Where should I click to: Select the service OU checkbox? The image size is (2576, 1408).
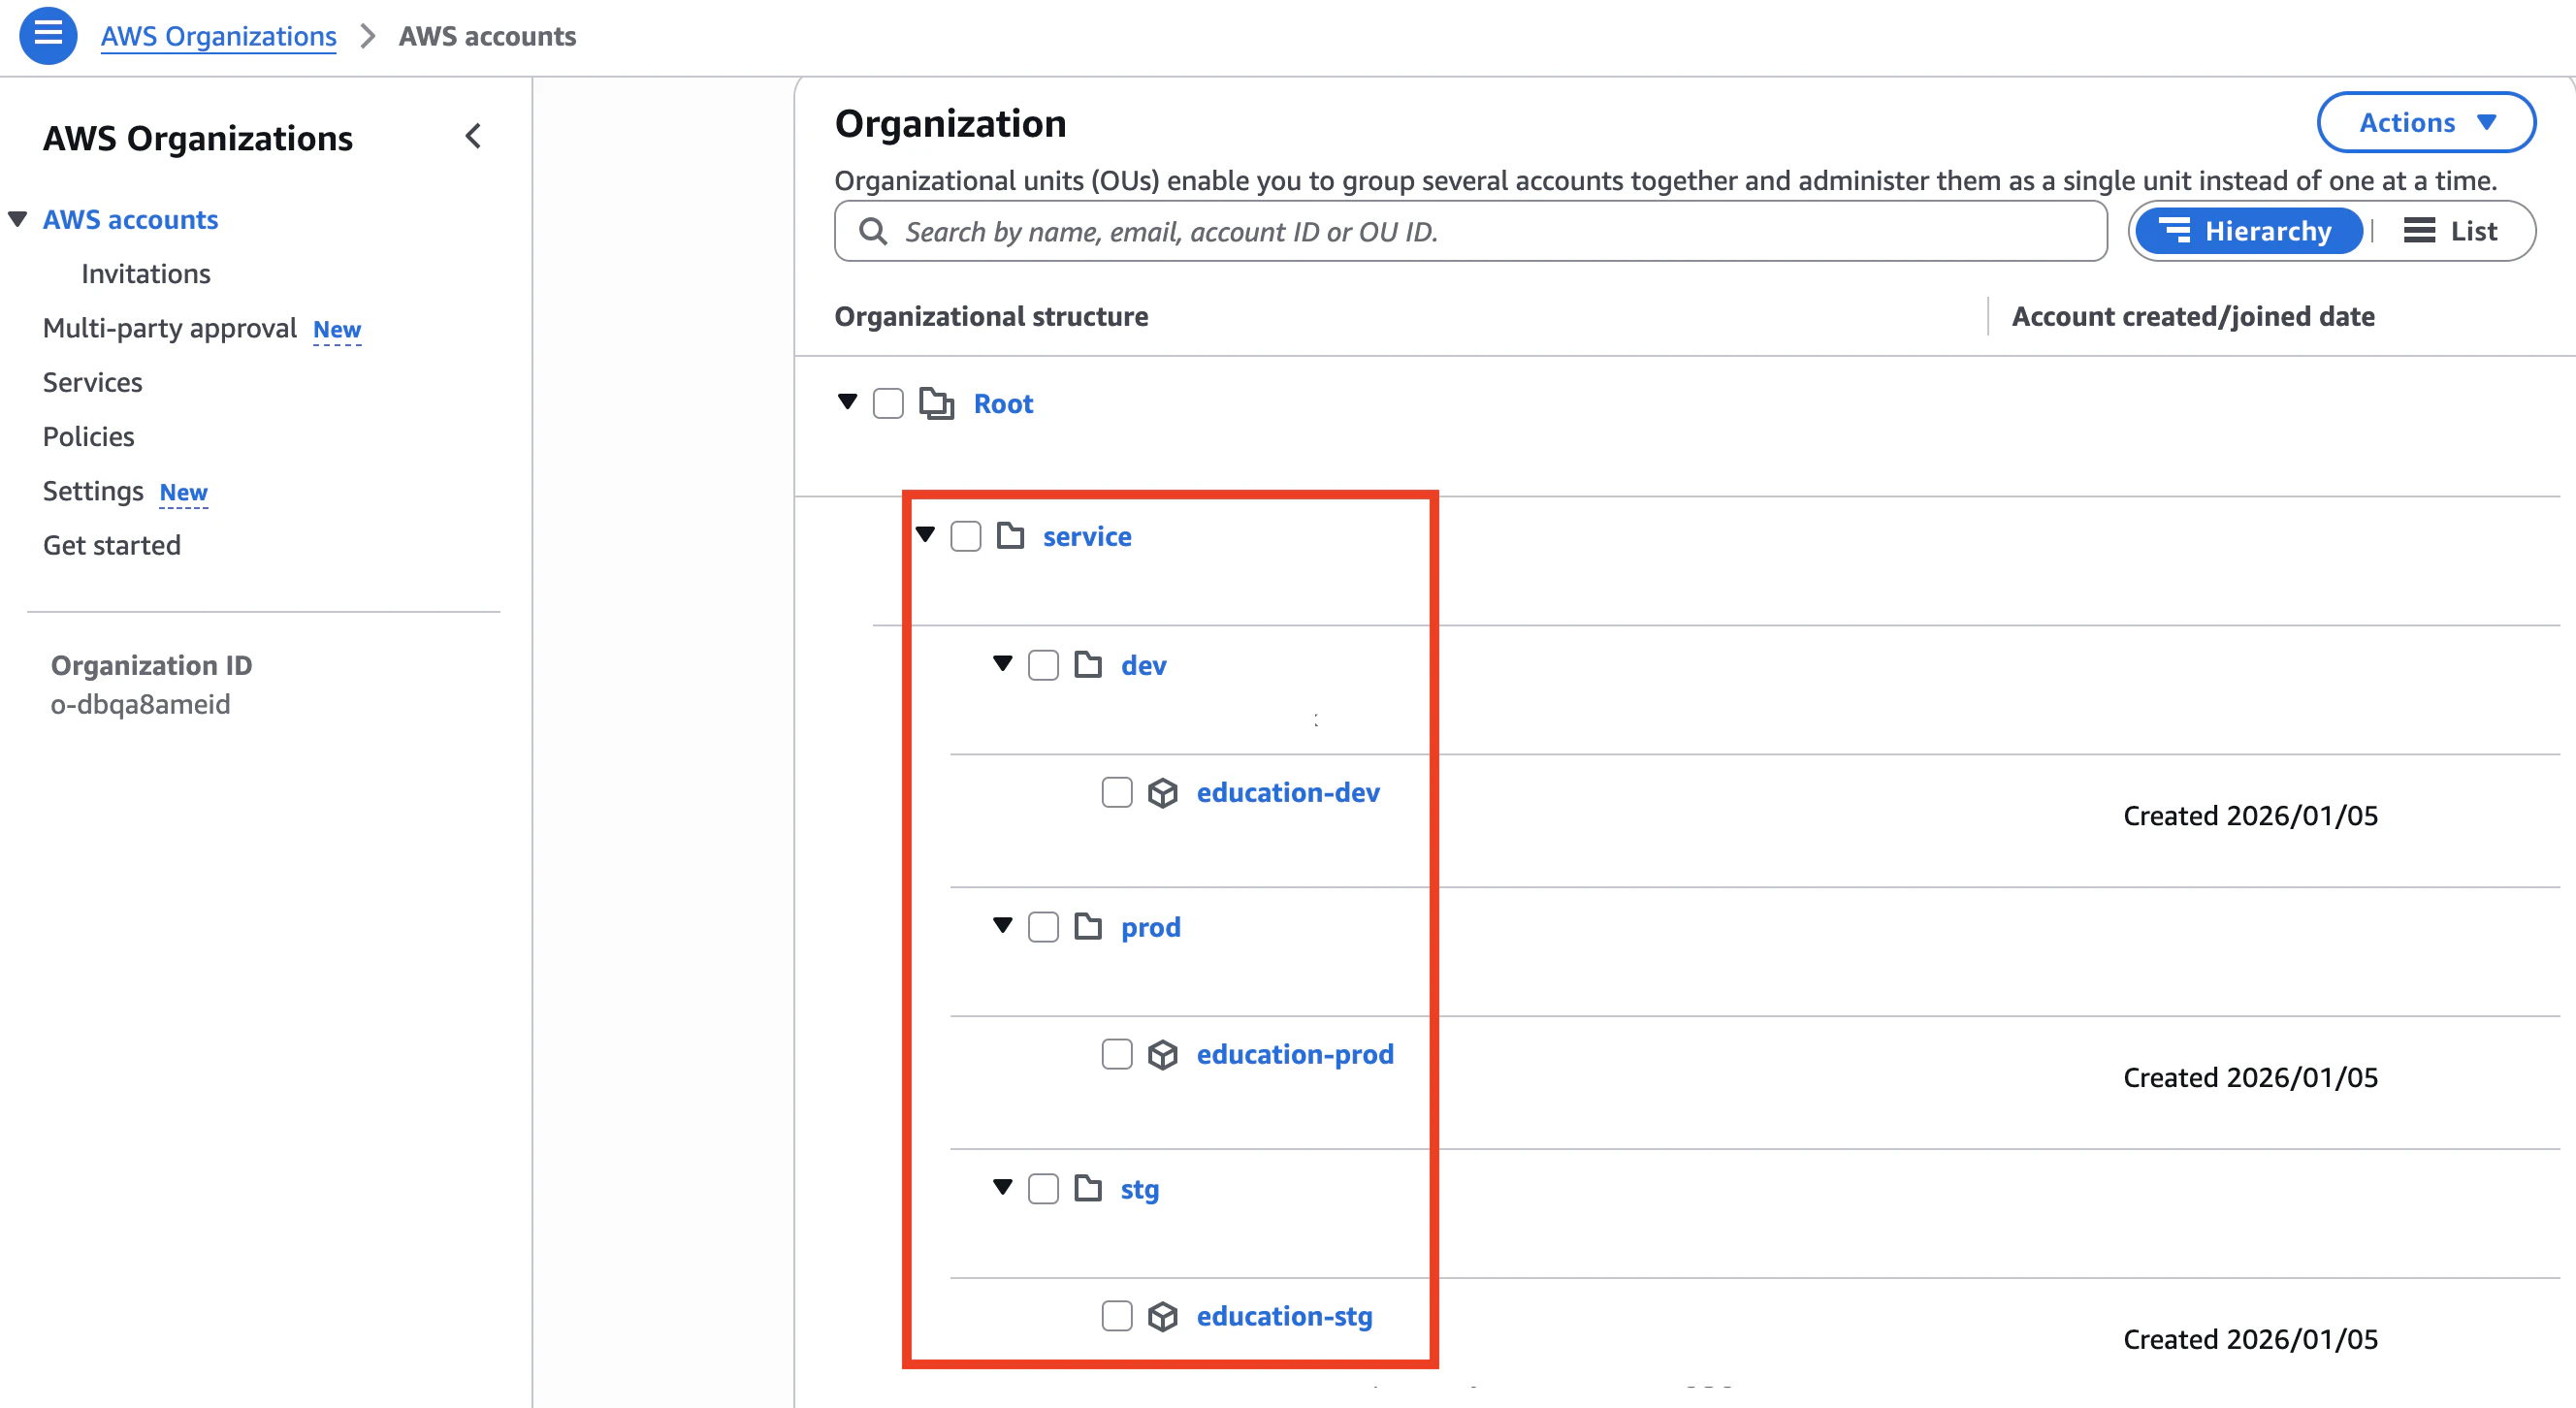click(x=966, y=536)
